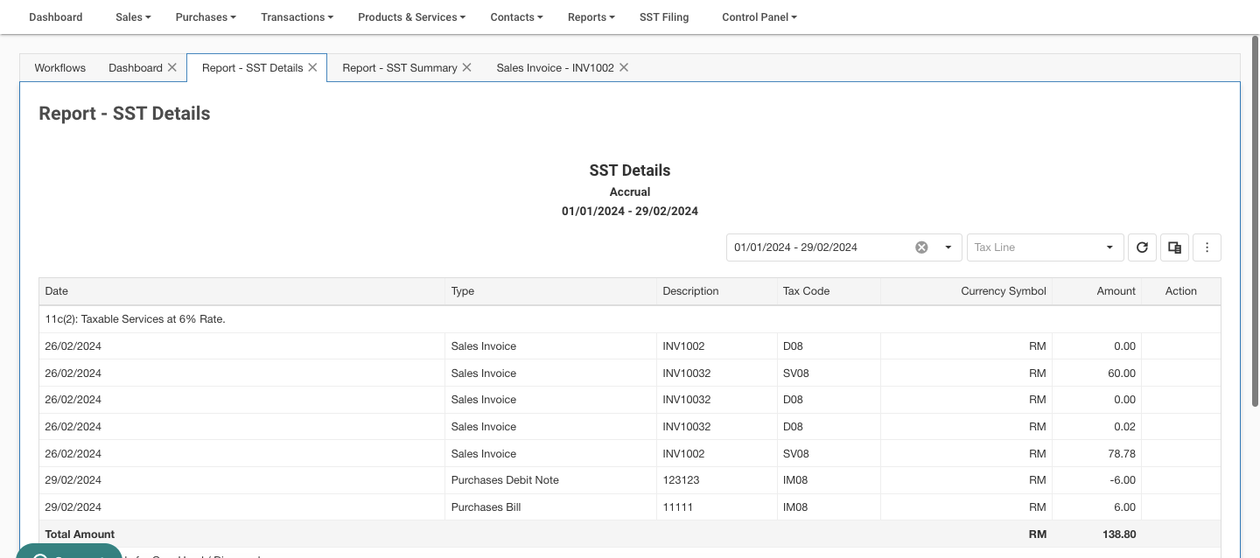Click the vertical page scrollbar

[1255, 220]
